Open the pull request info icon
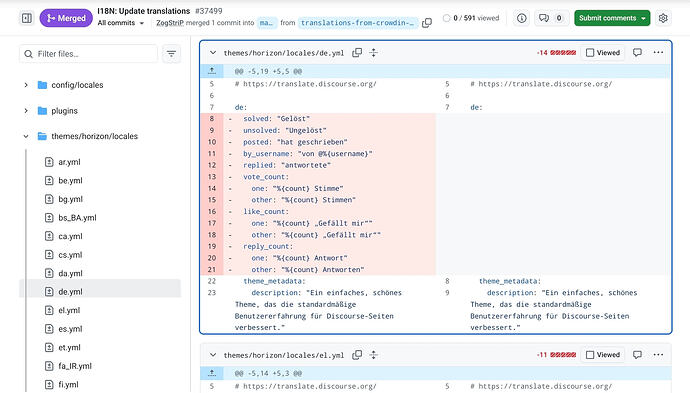 tap(521, 18)
